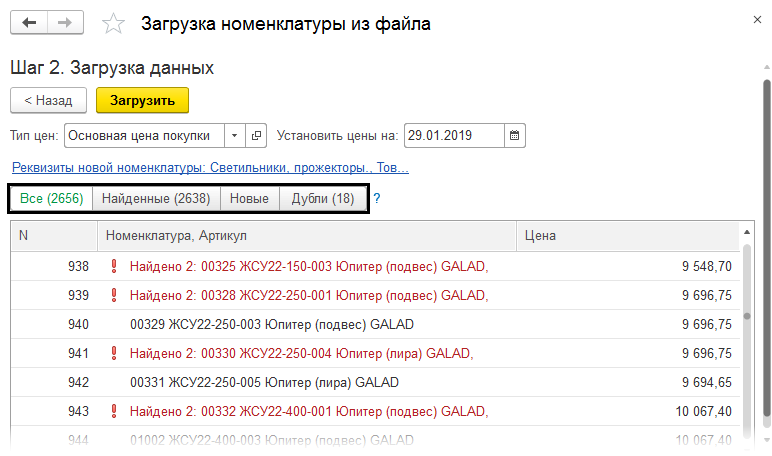The width and height of the screenshot is (772, 456).
Task: Click the back navigation arrow
Action: click(x=29, y=23)
